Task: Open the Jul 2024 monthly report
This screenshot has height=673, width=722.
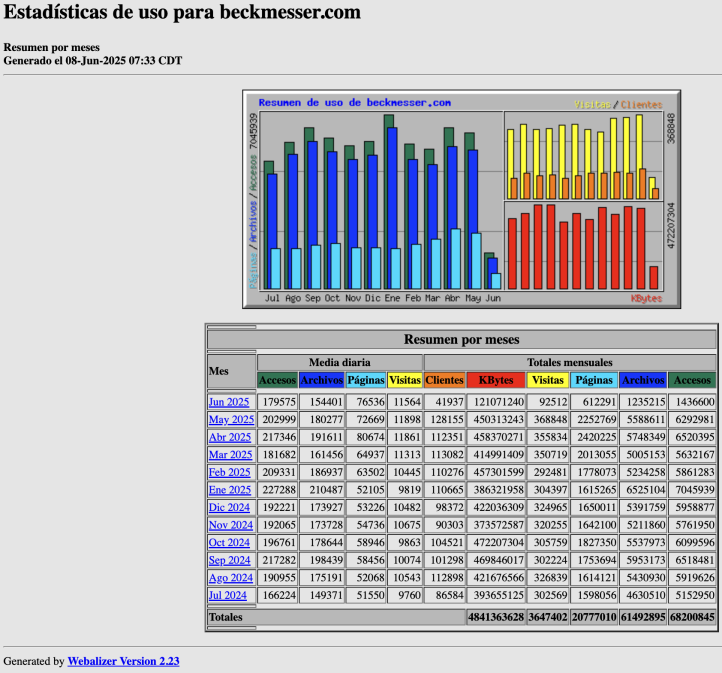Action: (x=228, y=595)
